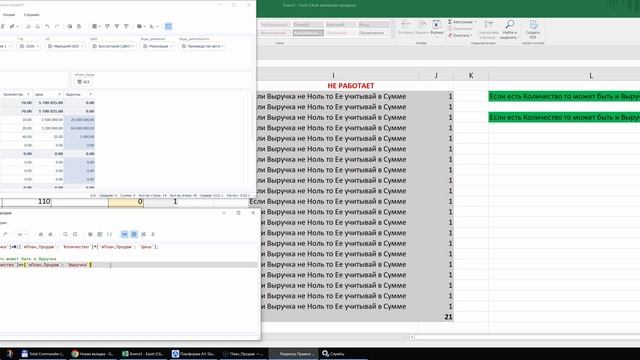Click the square icon right of the magnifier in rule editor
The image size is (640, 360).
(75, 234)
